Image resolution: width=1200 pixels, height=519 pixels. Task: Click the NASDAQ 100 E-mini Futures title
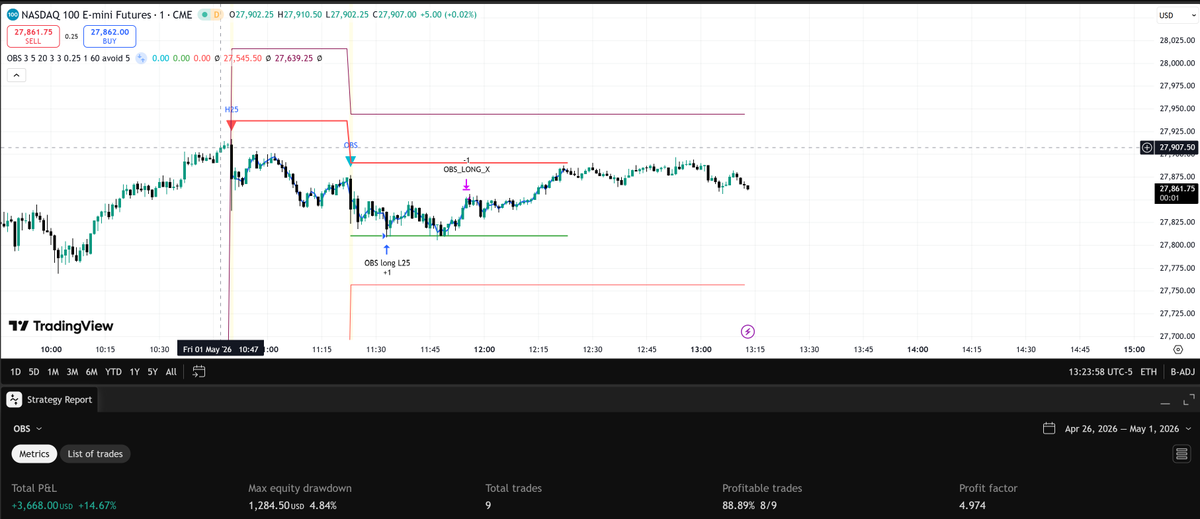point(86,15)
